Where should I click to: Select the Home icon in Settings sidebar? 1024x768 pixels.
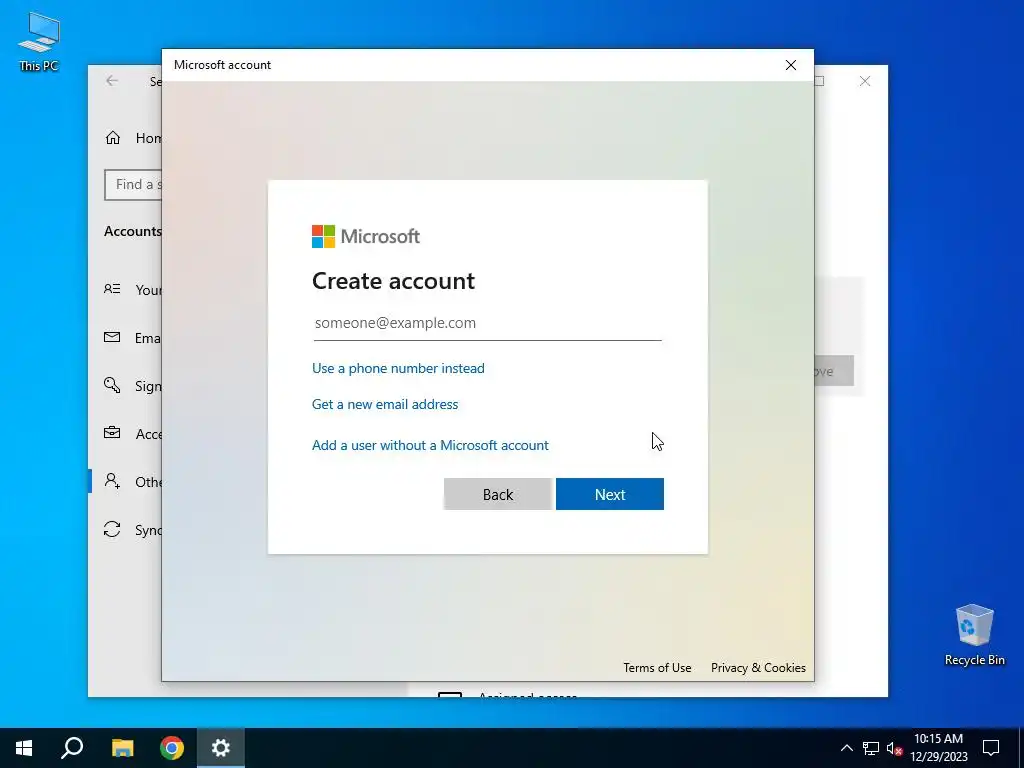click(x=113, y=138)
